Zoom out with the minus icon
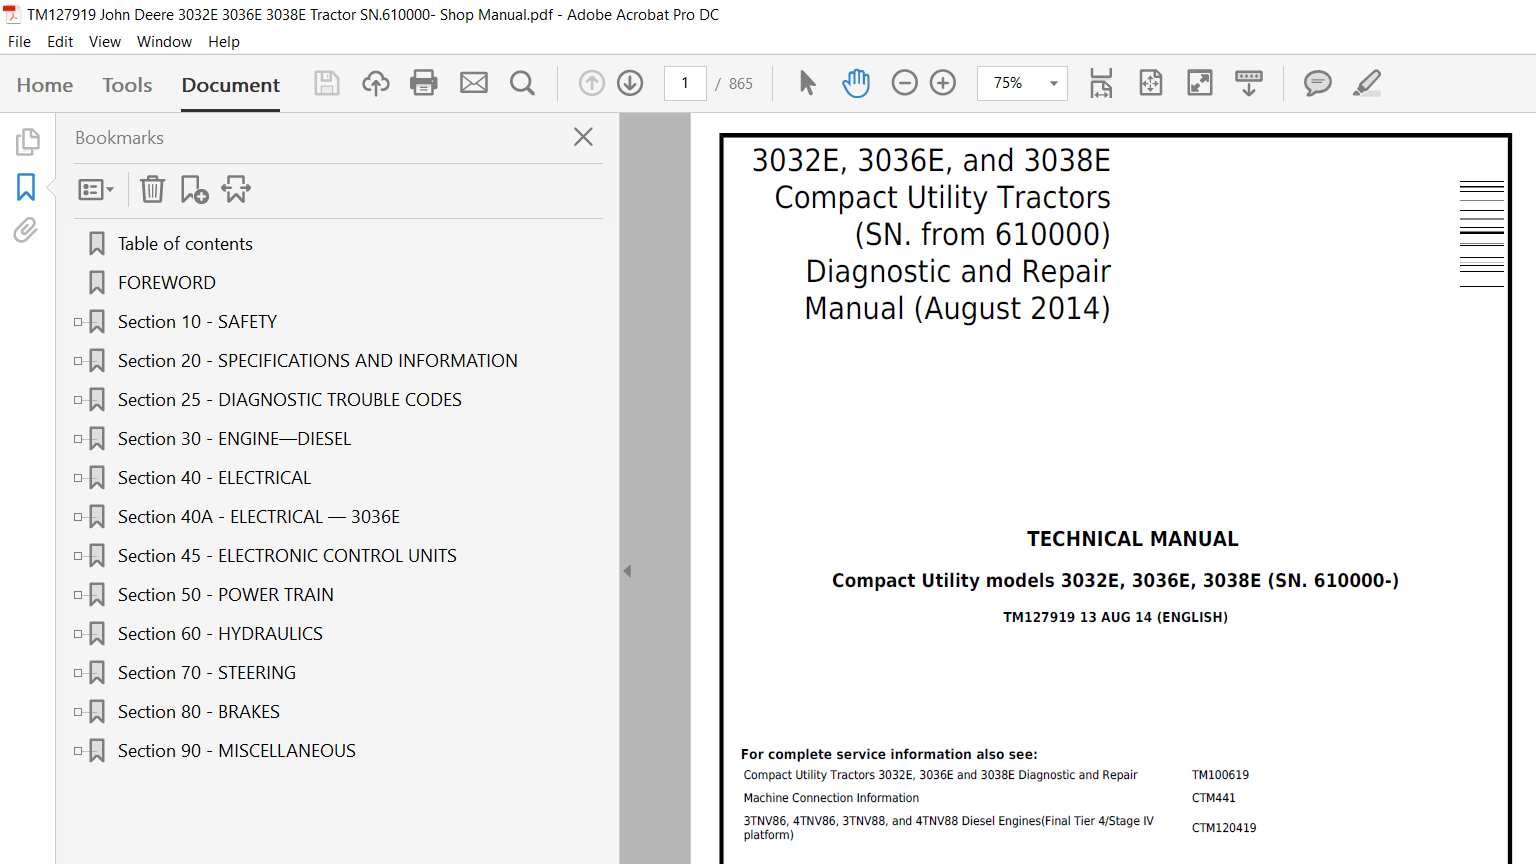Screen dimensions: 1536x864 point(904,83)
